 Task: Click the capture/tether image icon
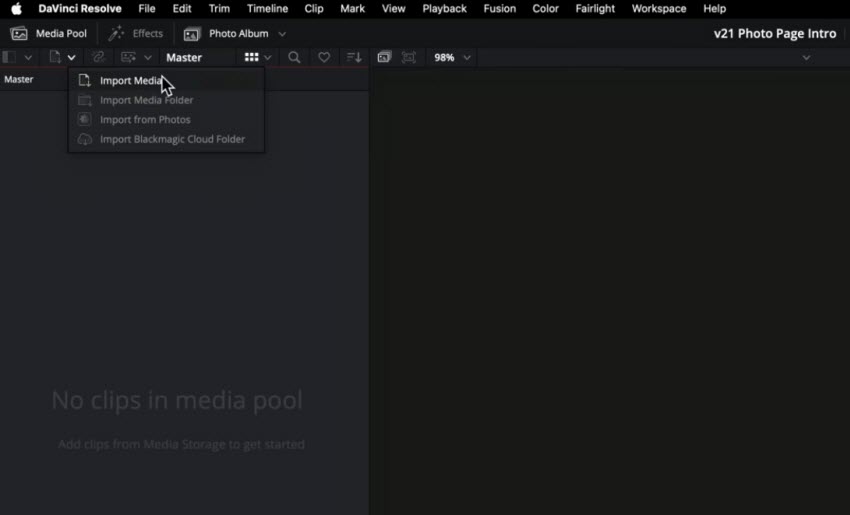[x=128, y=57]
